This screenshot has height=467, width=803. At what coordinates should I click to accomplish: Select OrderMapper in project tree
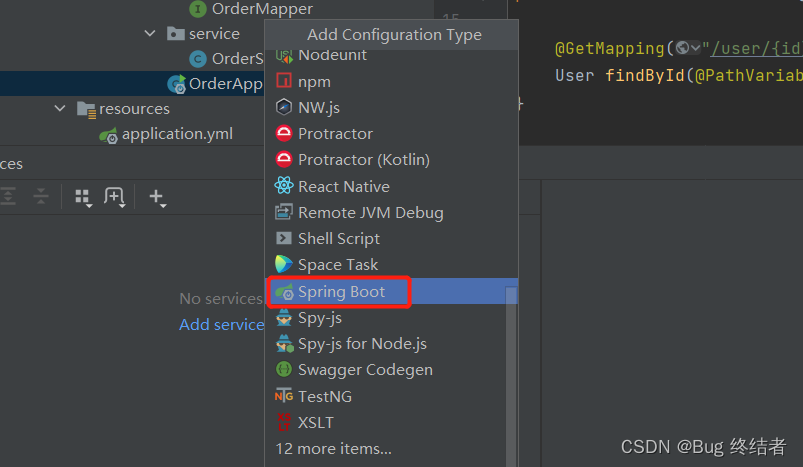(x=262, y=9)
